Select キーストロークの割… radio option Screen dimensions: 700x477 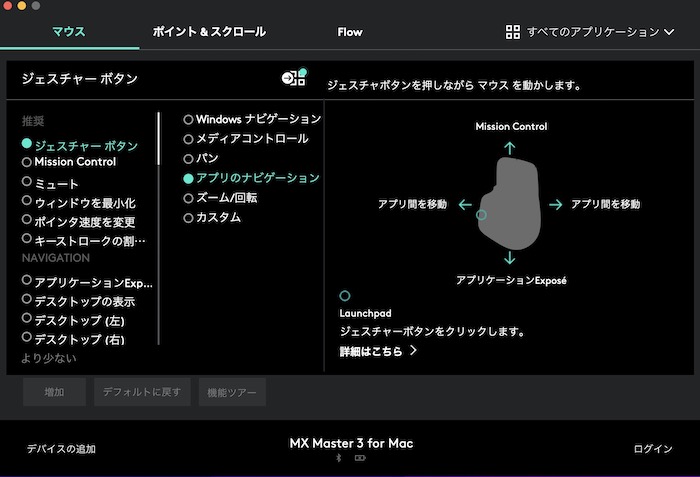27,238
